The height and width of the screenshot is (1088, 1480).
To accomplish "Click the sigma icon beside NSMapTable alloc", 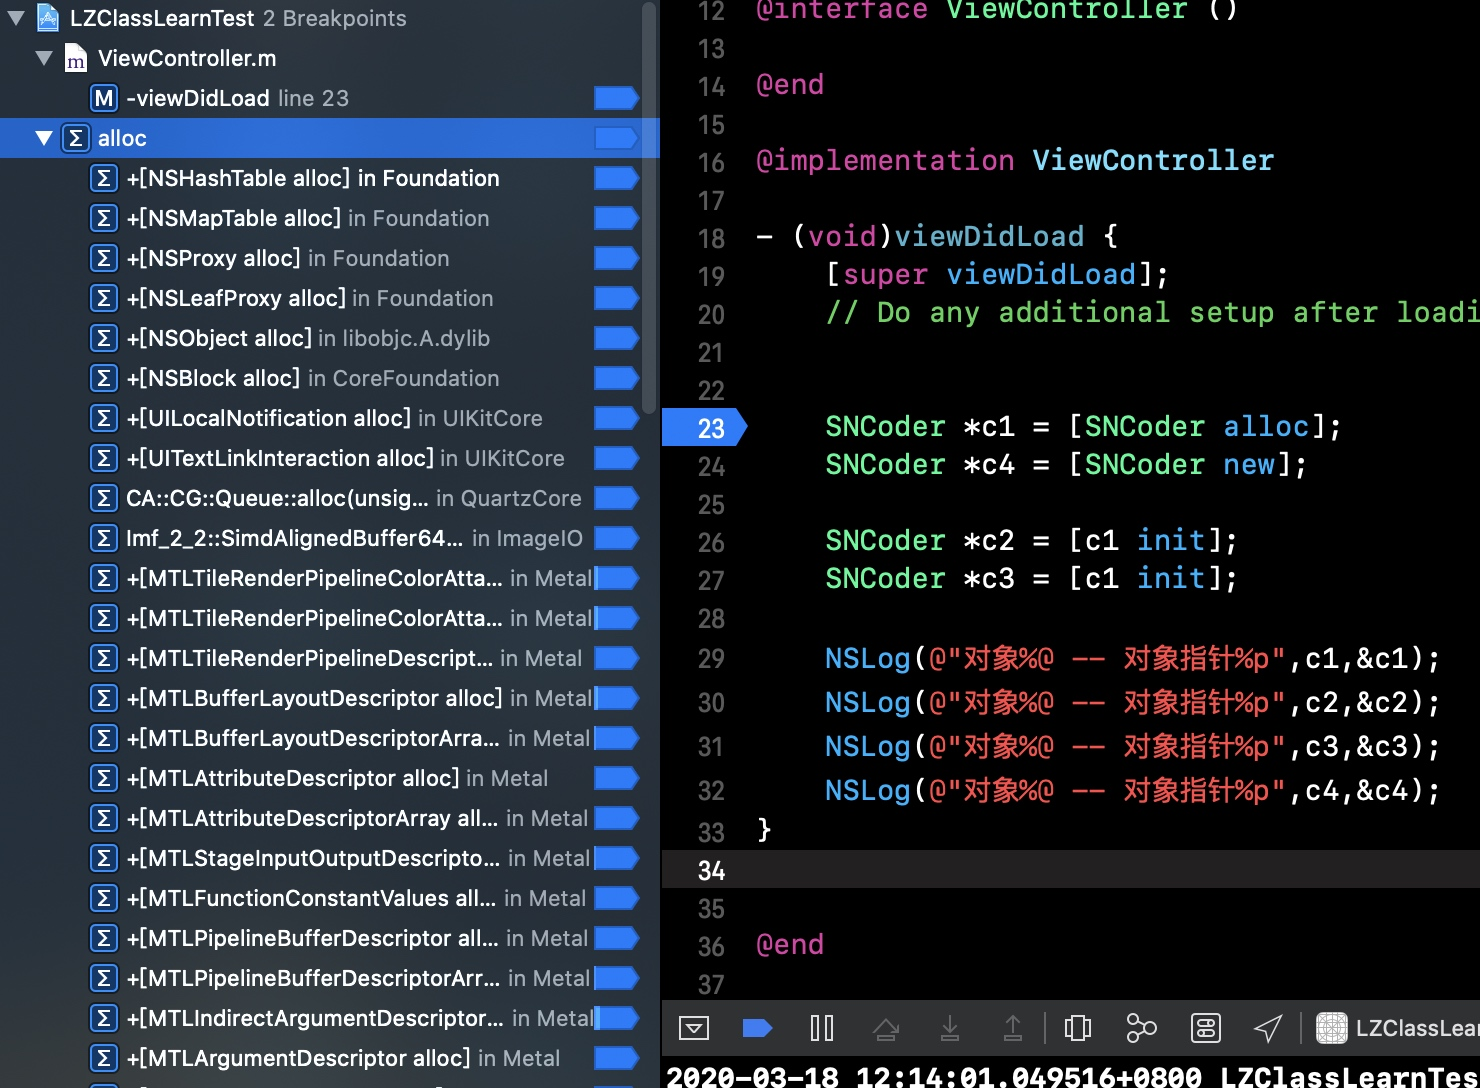I will [x=104, y=218].
